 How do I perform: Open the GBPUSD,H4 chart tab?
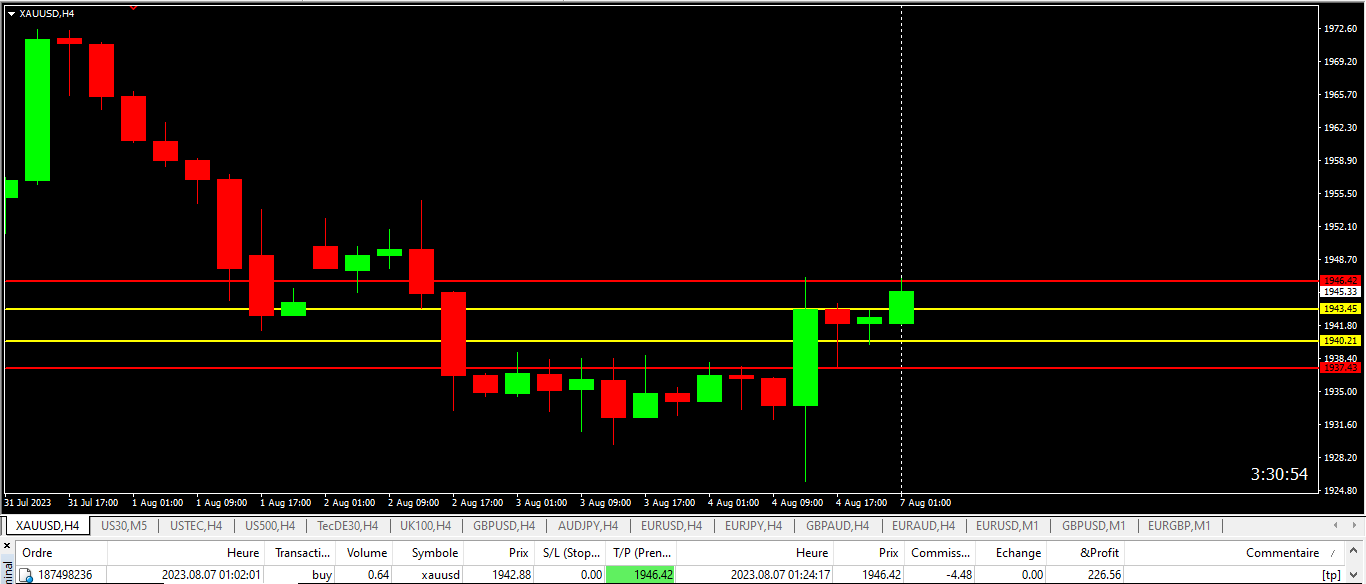click(504, 526)
